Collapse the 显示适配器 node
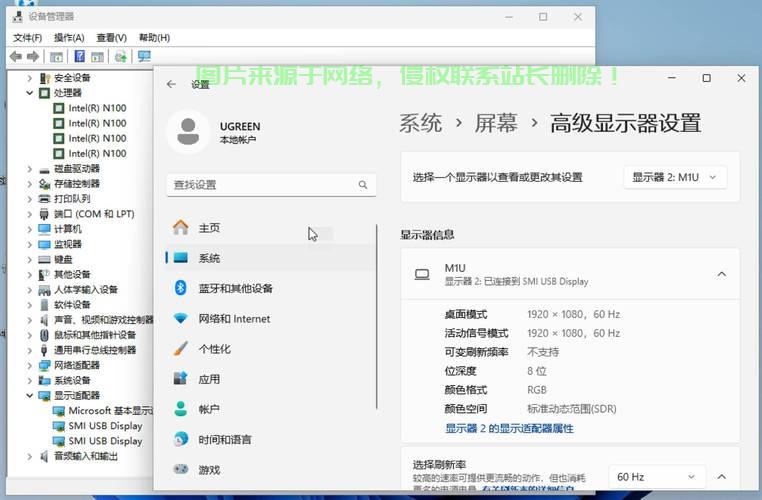The height and width of the screenshot is (500, 762). click(x=30, y=396)
